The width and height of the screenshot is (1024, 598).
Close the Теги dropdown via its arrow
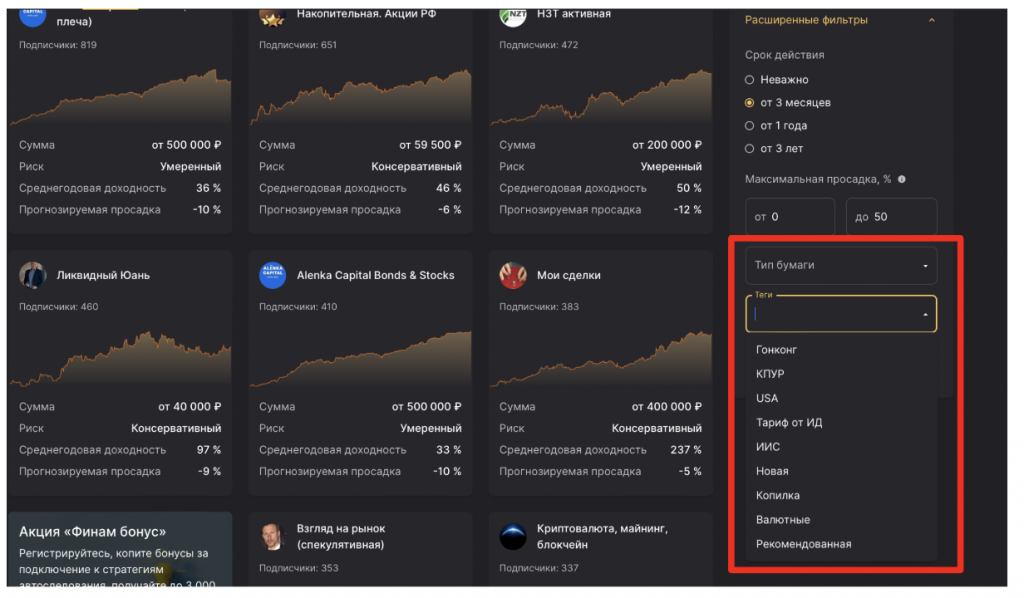[x=925, y=314]
